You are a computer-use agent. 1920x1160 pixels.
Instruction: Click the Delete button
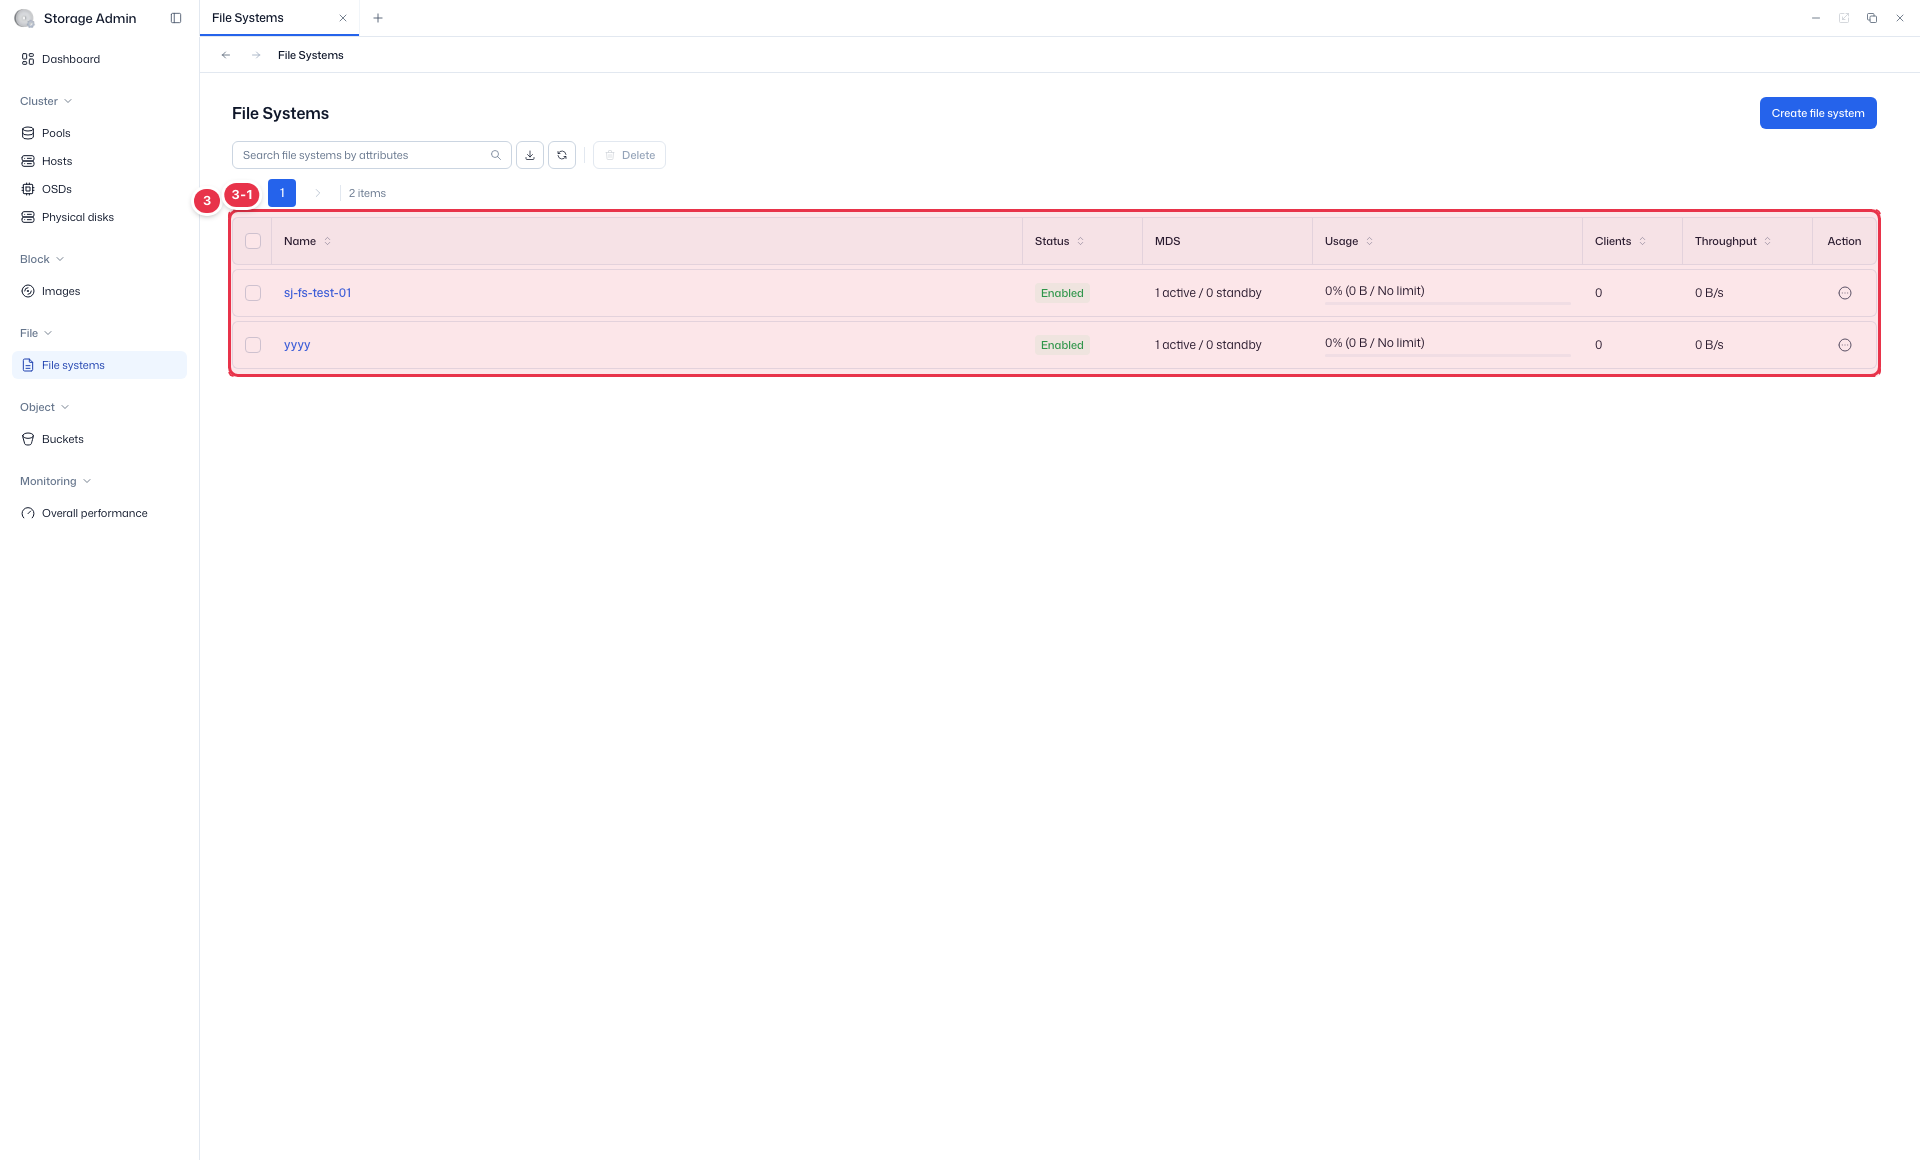pyautogui.click(x=630, y=155)
